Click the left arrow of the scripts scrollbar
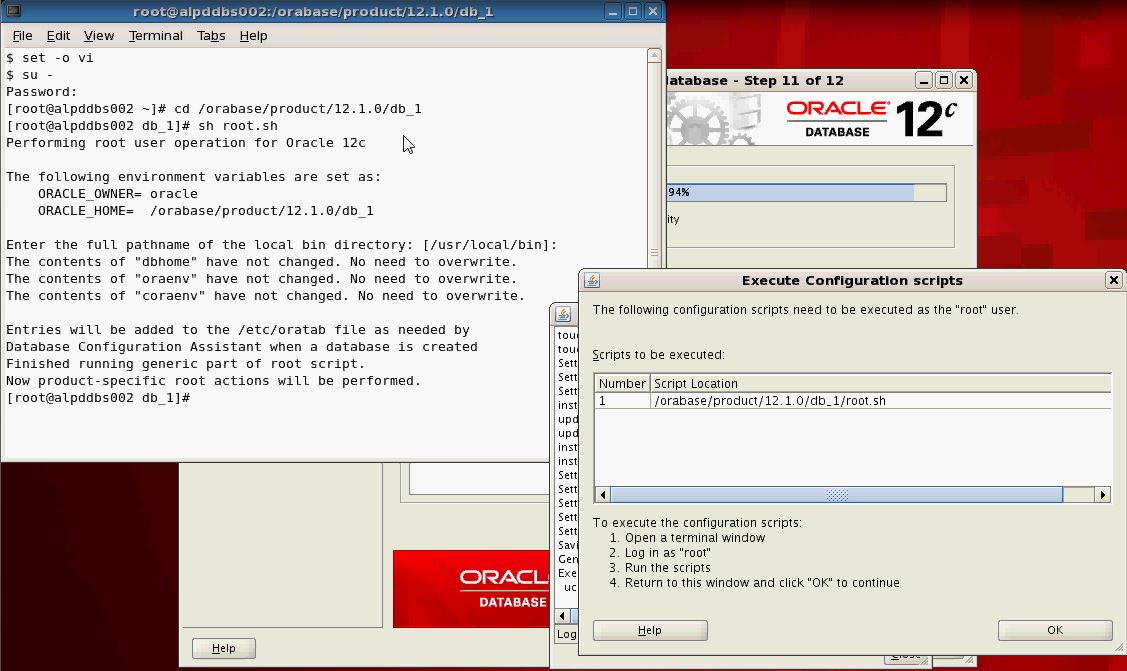The height and width of the screenshot is (671, 1127). coord(602,494)
